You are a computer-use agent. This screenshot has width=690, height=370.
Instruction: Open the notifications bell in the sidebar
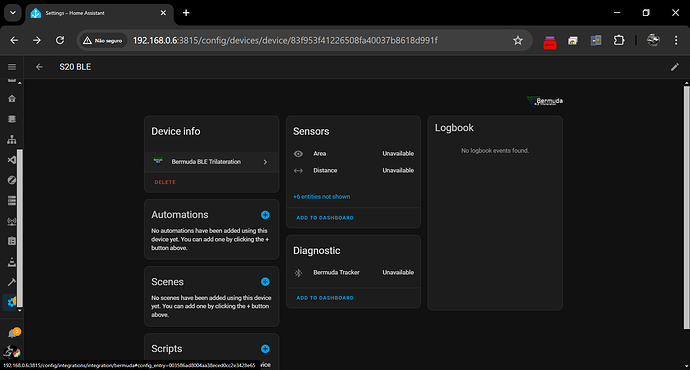click(x=13, y=333)
